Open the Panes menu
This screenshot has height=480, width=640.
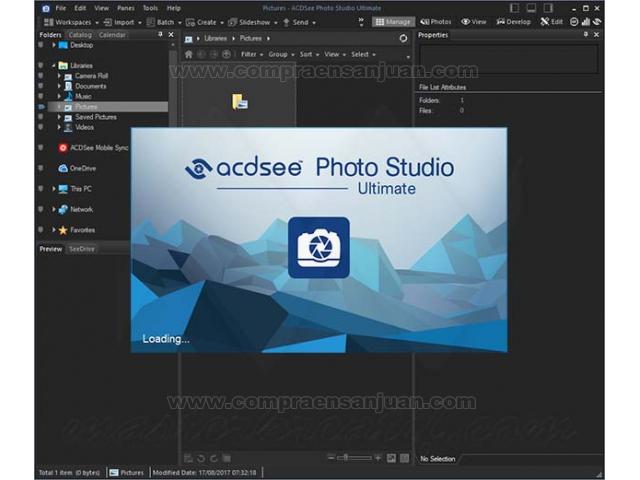(x=126, y=8)
